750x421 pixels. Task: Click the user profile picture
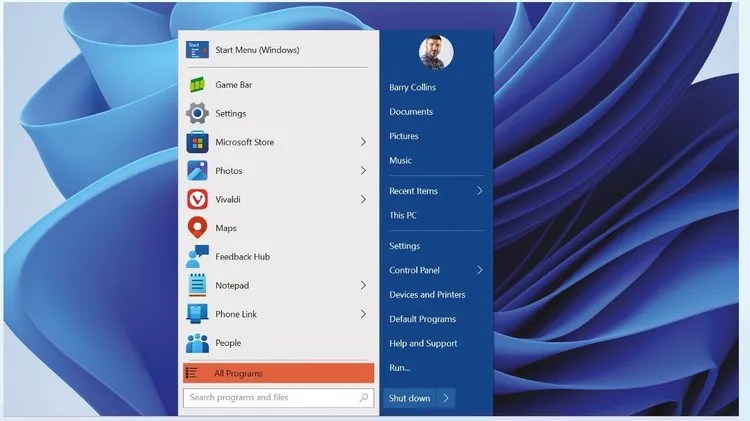click(x=436, y=52)
